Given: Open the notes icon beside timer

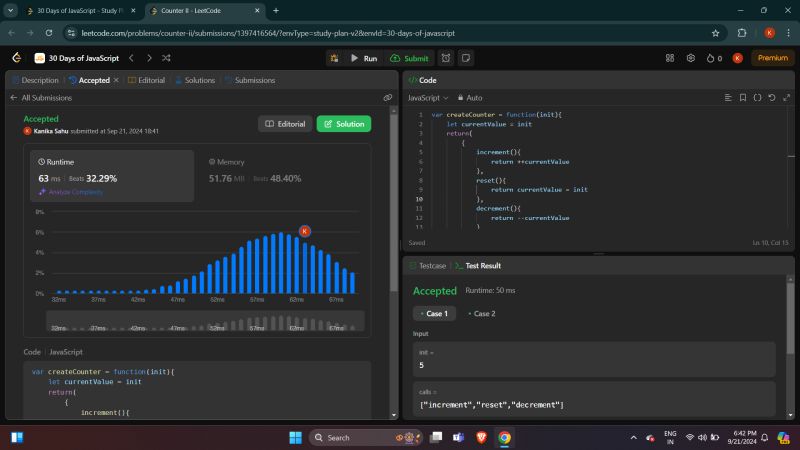Looking at the screenshot, I should coord(467,58).
